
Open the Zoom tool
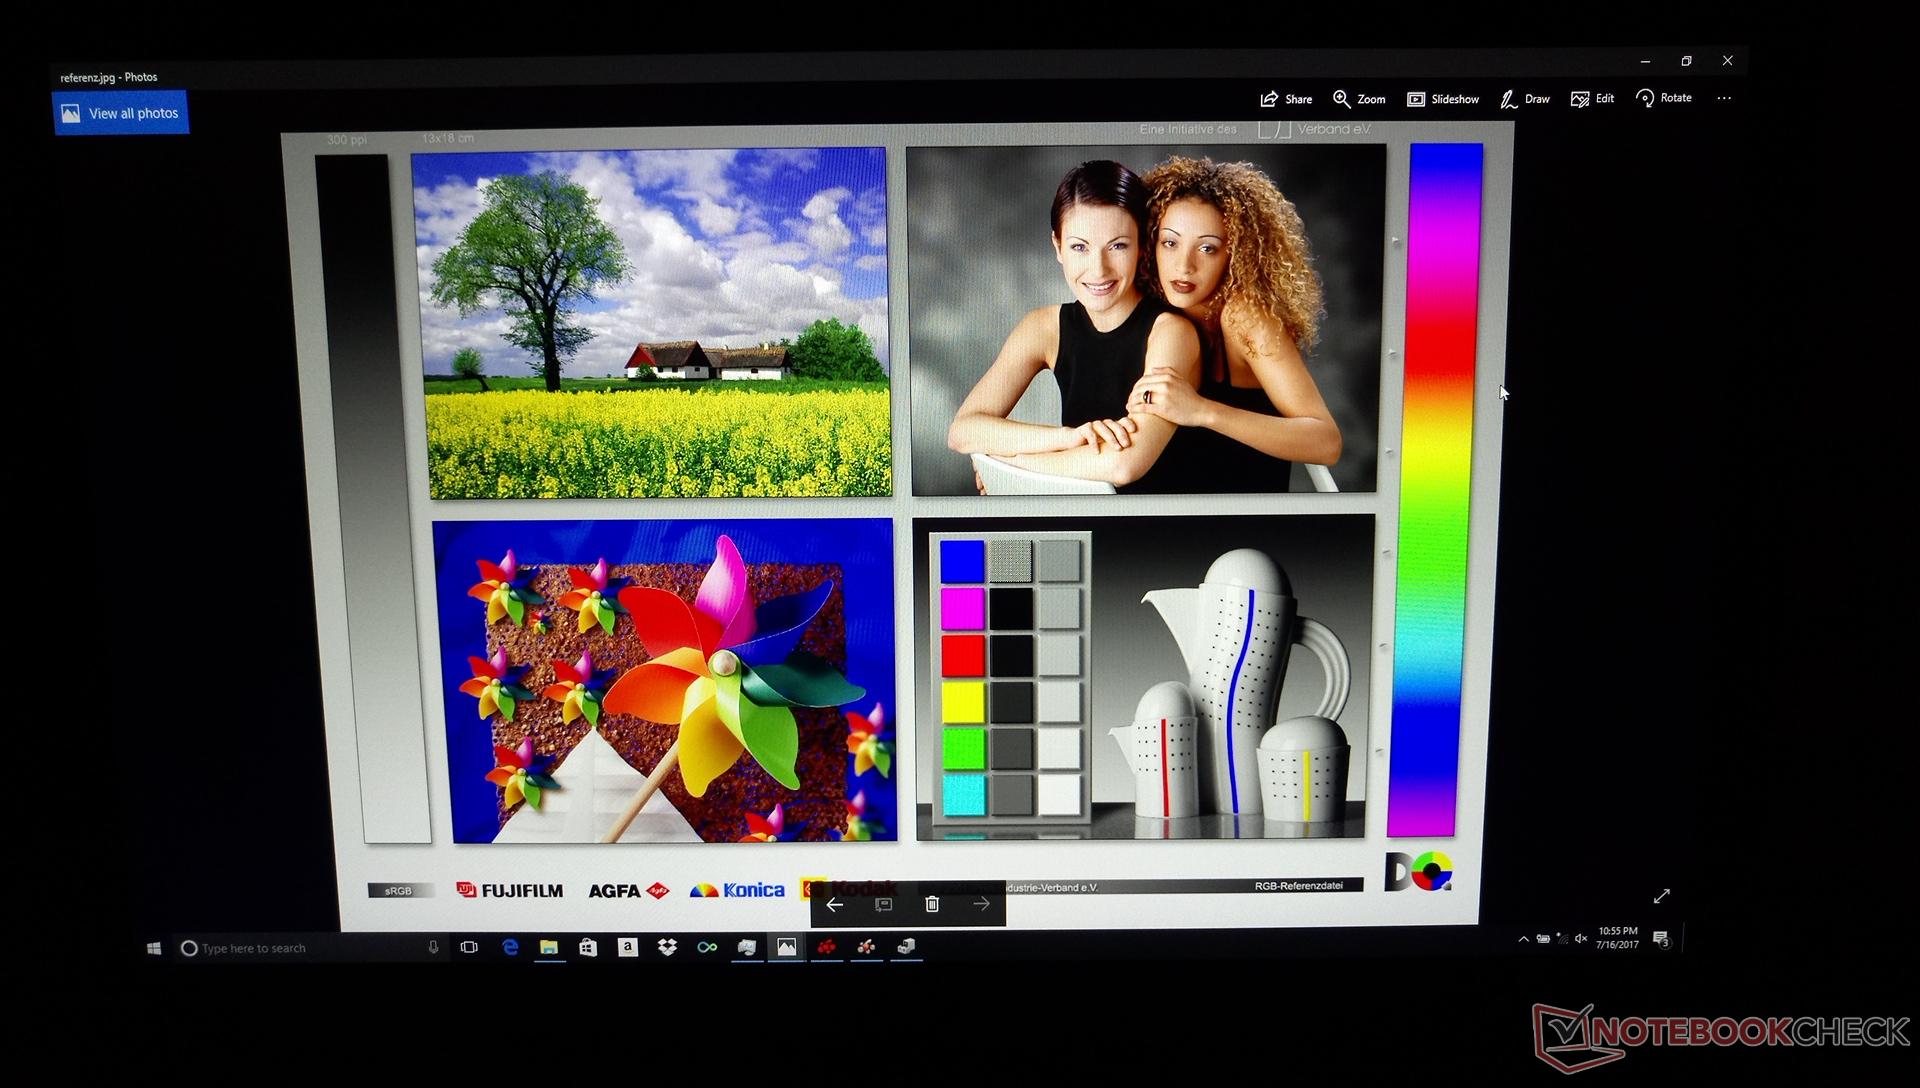pyautogui.click(x=1359, y=99)
